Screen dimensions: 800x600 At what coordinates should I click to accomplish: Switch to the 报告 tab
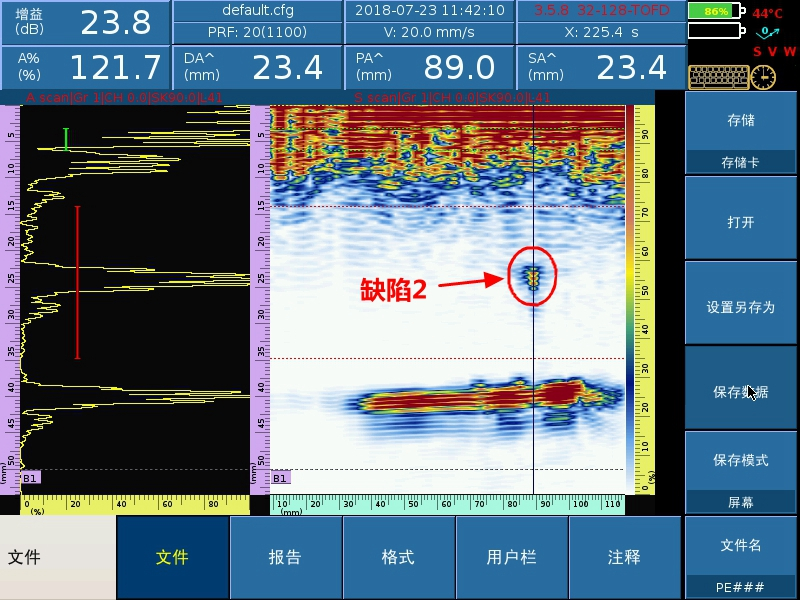tap(285, 557)
